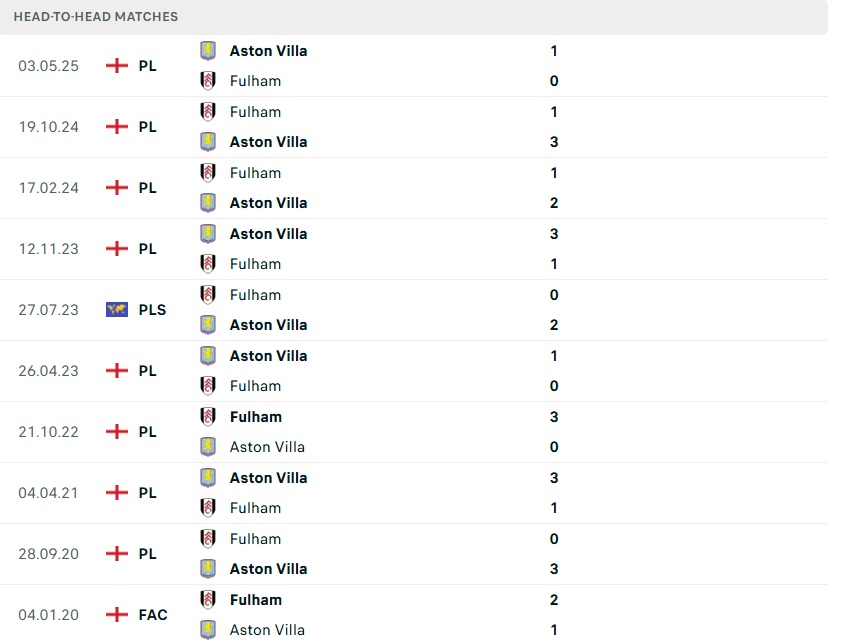The width and height of the screenshot is (841, 644).
Task: Click the Head-to-Head Matches header
Action: [96, 17]
